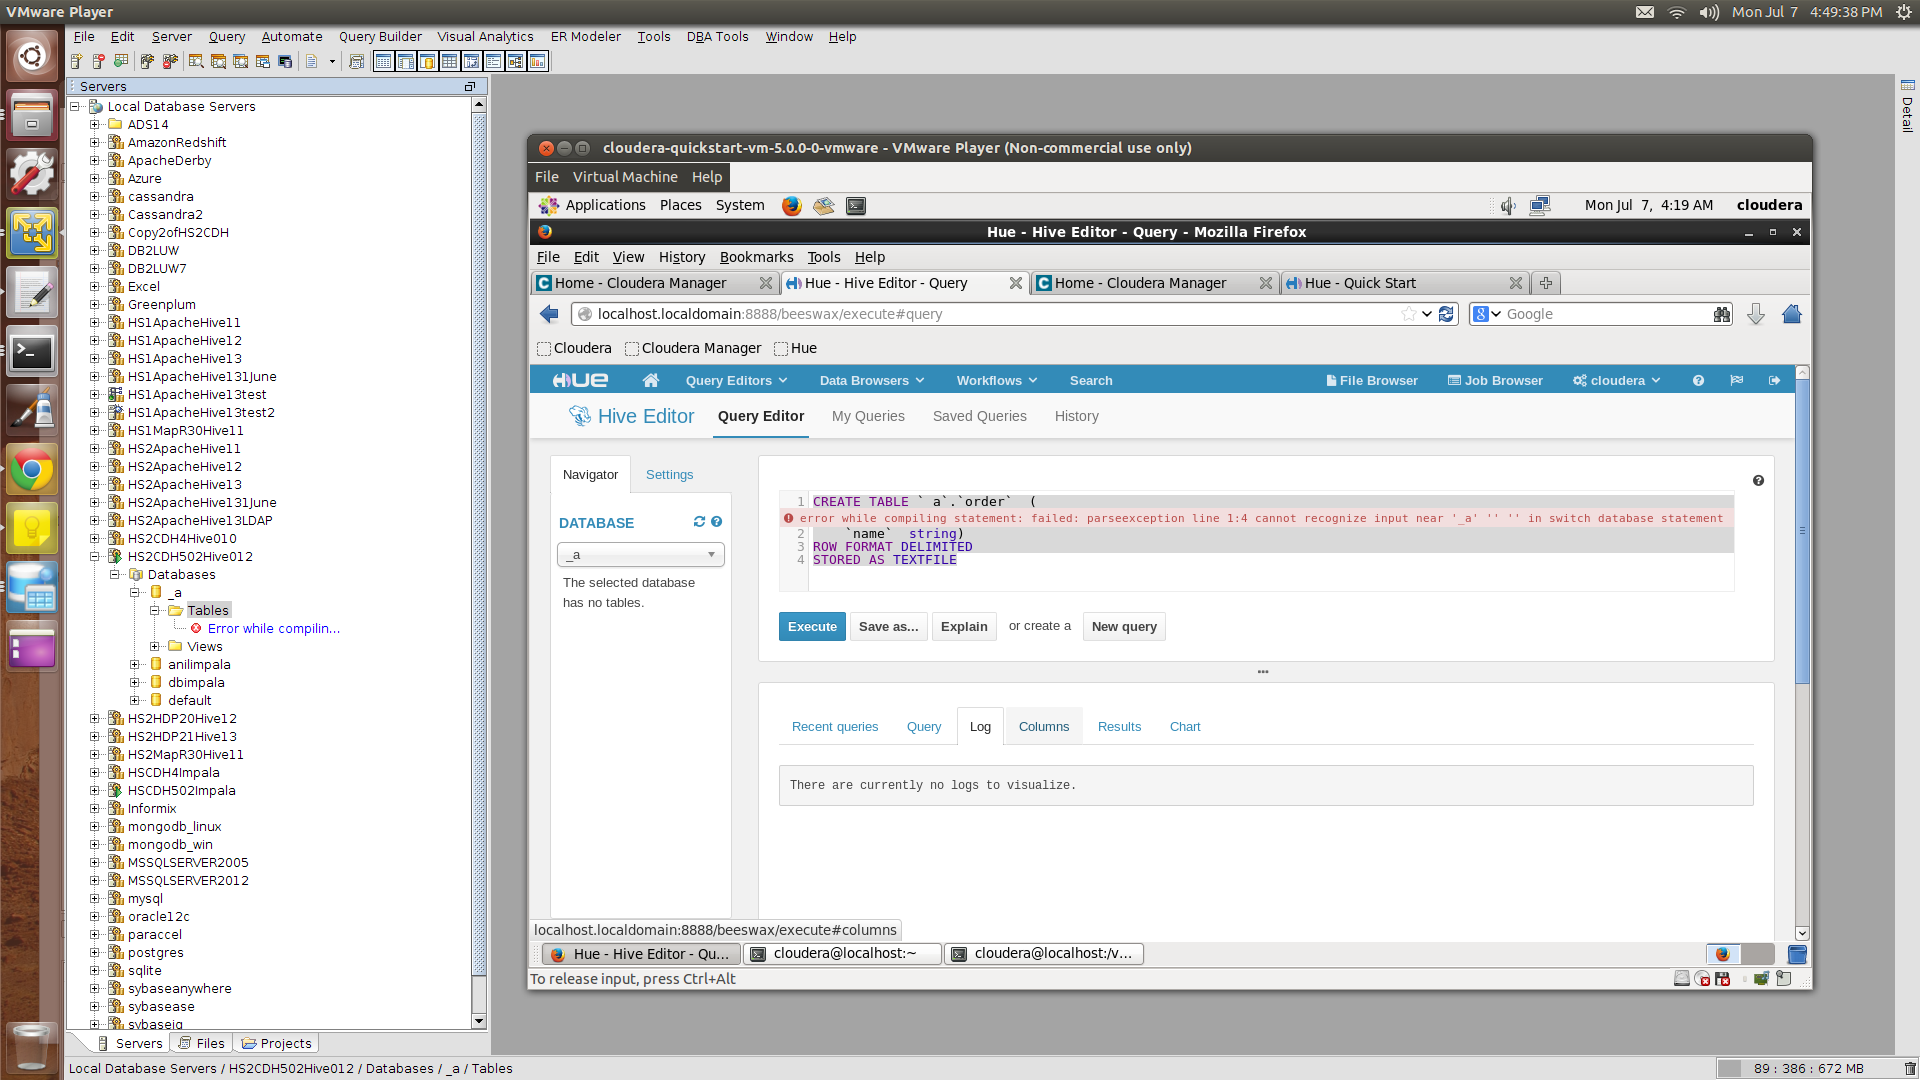Switch to the Columns tab
The width and height of the screenshot is (1920, 1080).
click(x=1043, y=727)
